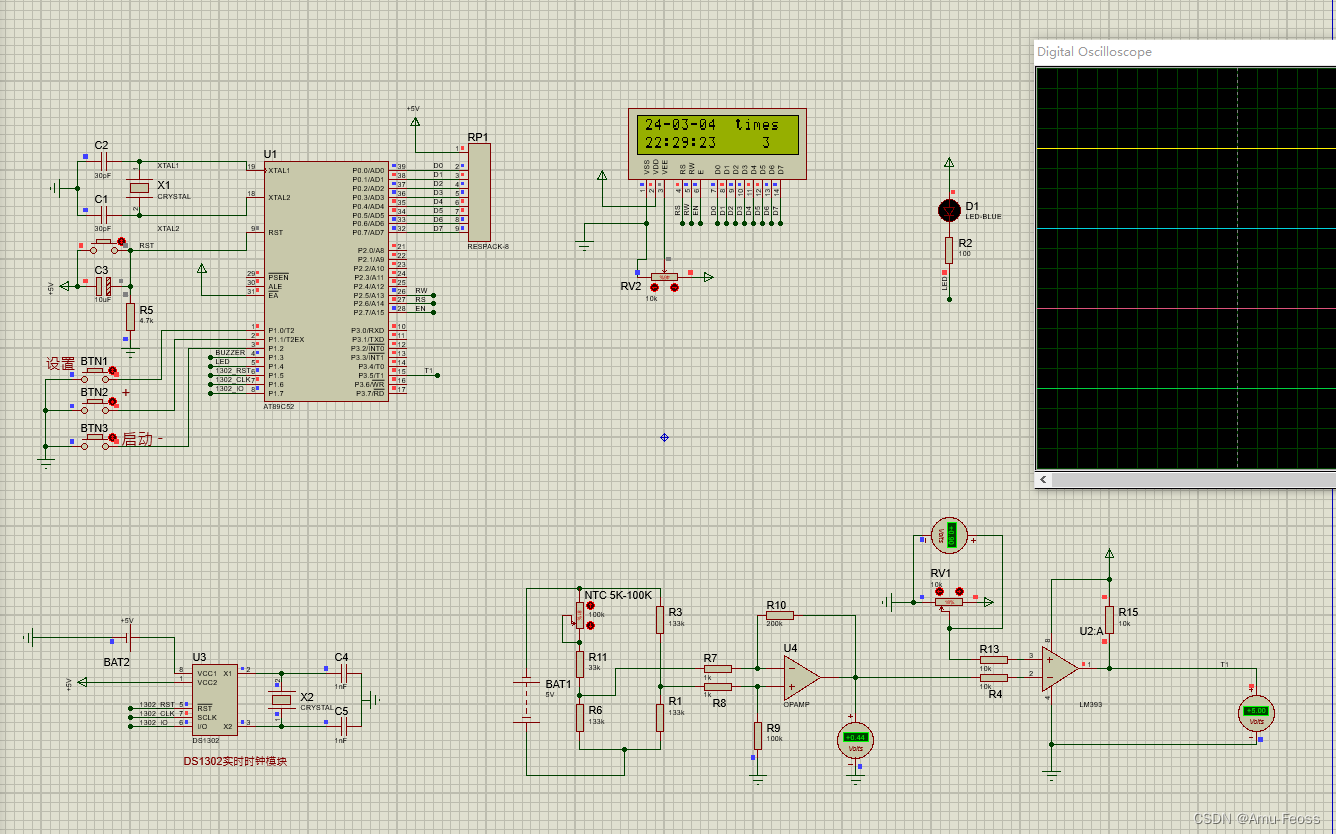Click the yellow oscilloscope trace
The width and height of the screenshot is (1336, 834).
1186,149
